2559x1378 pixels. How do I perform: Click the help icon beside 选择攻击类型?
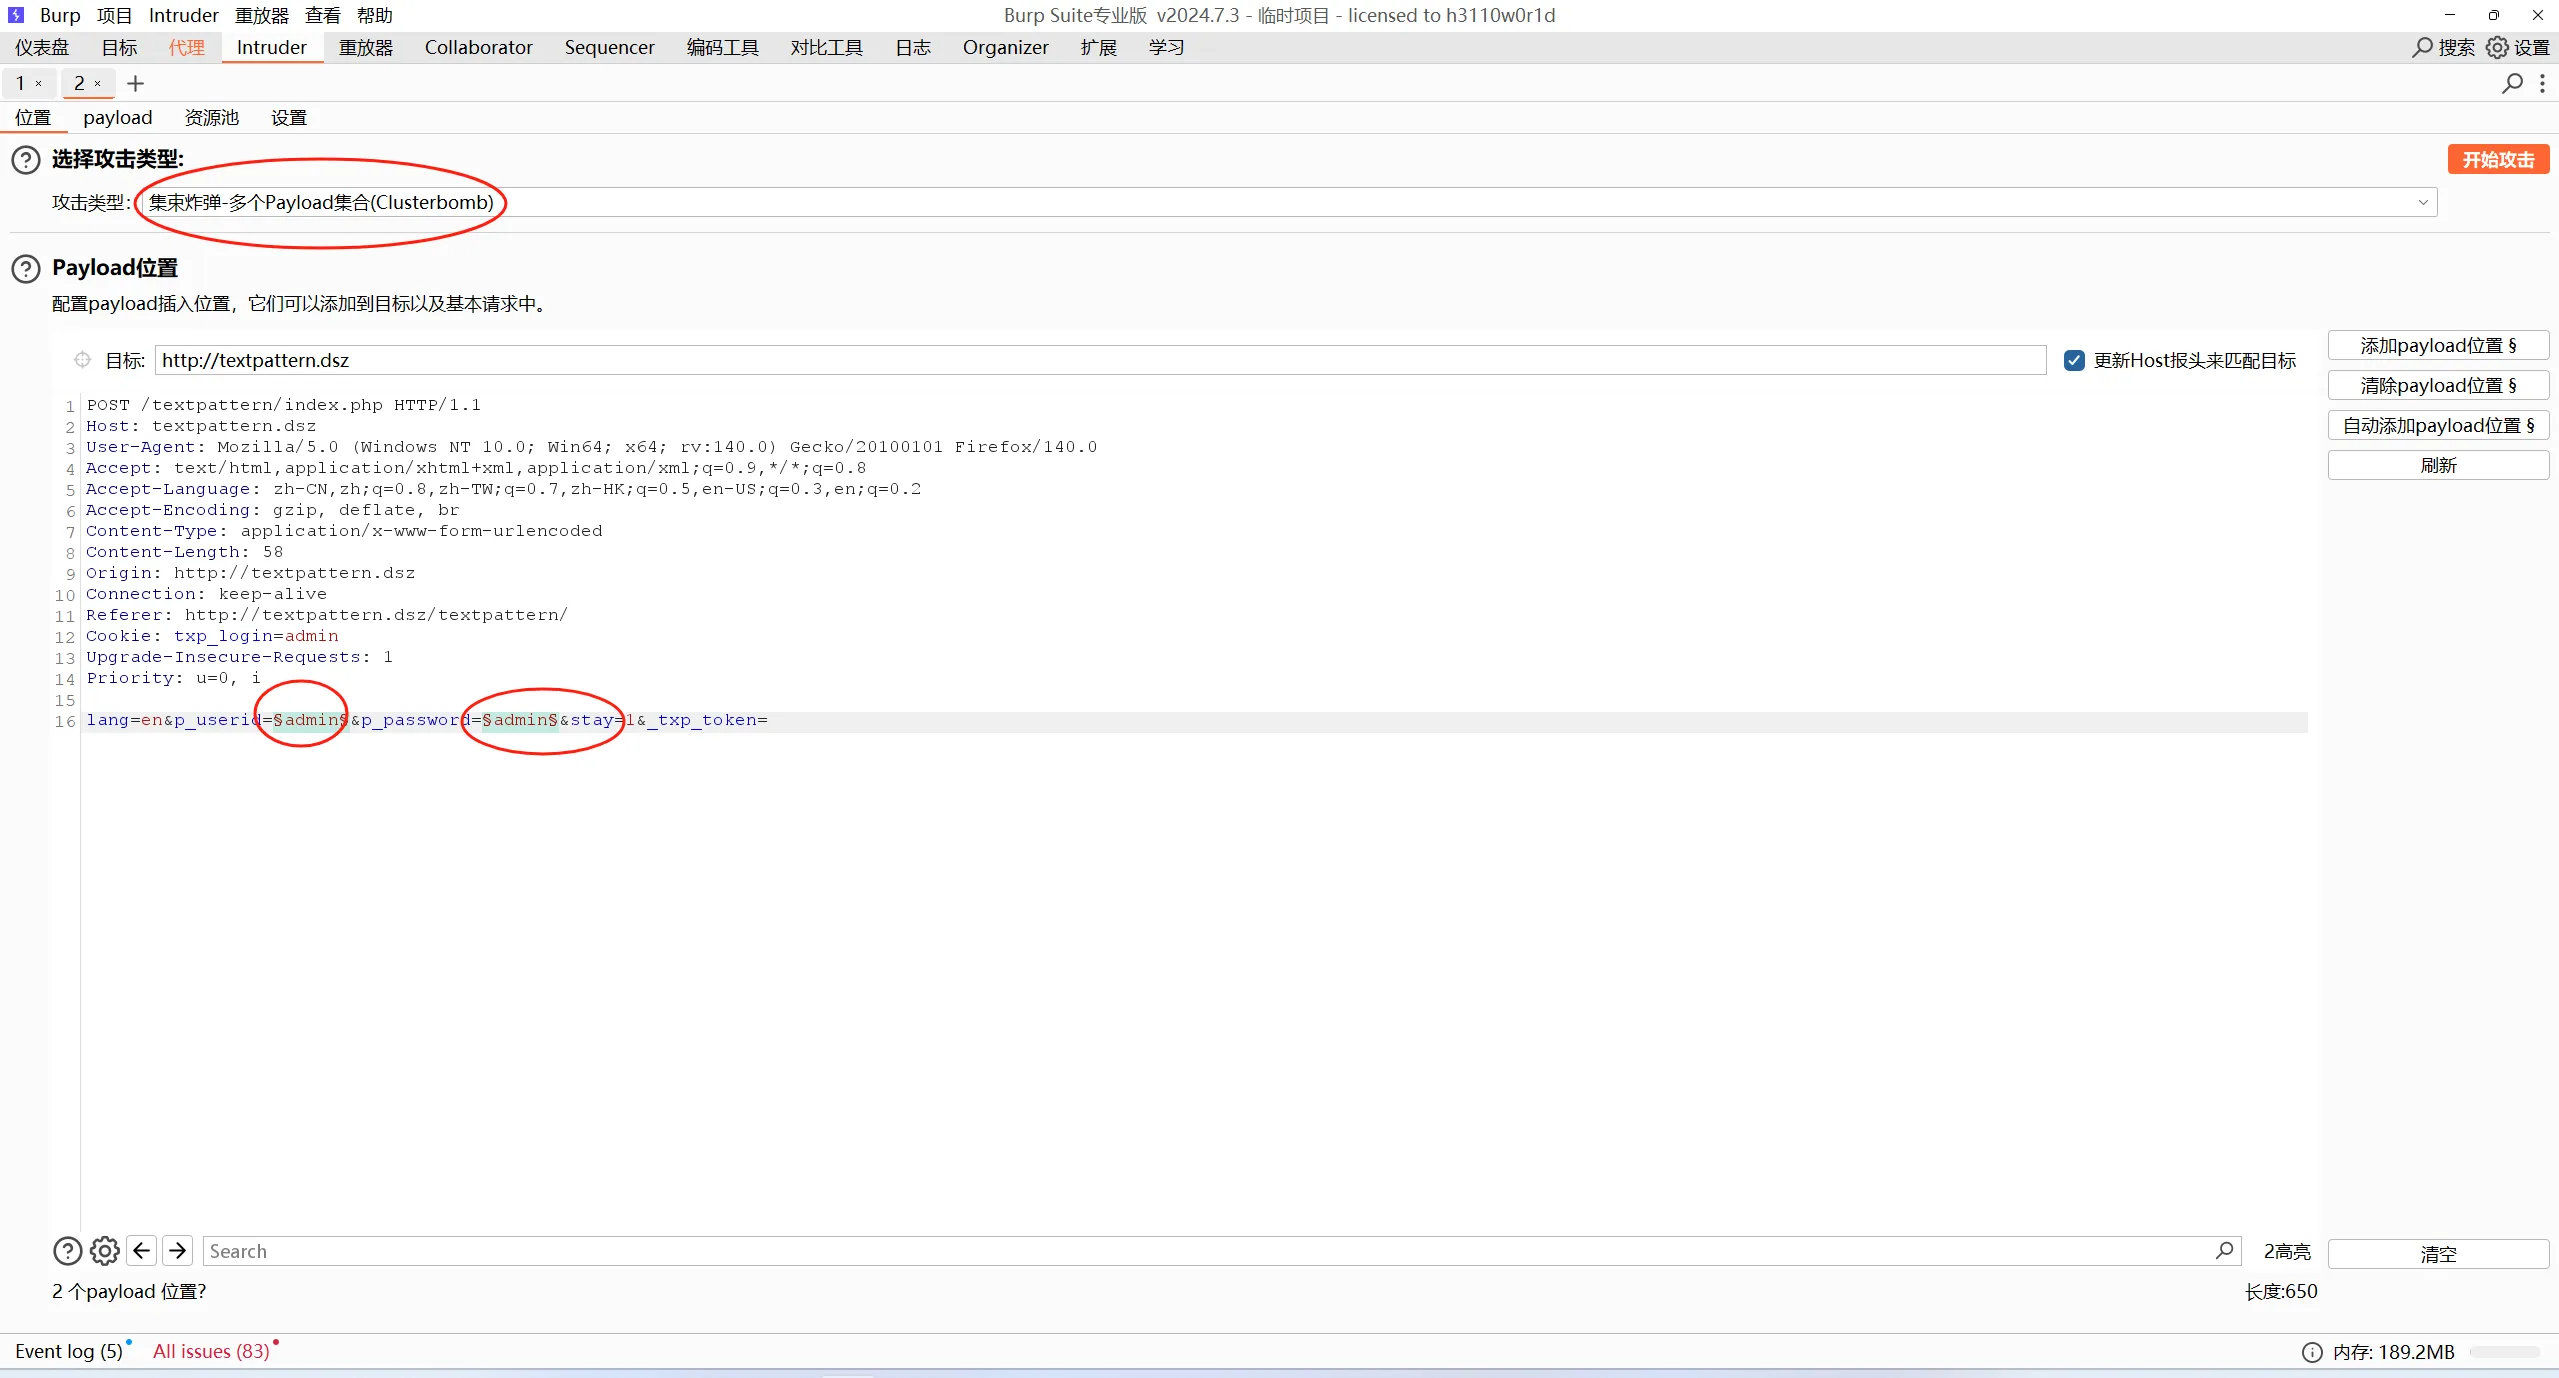(25, 160)
